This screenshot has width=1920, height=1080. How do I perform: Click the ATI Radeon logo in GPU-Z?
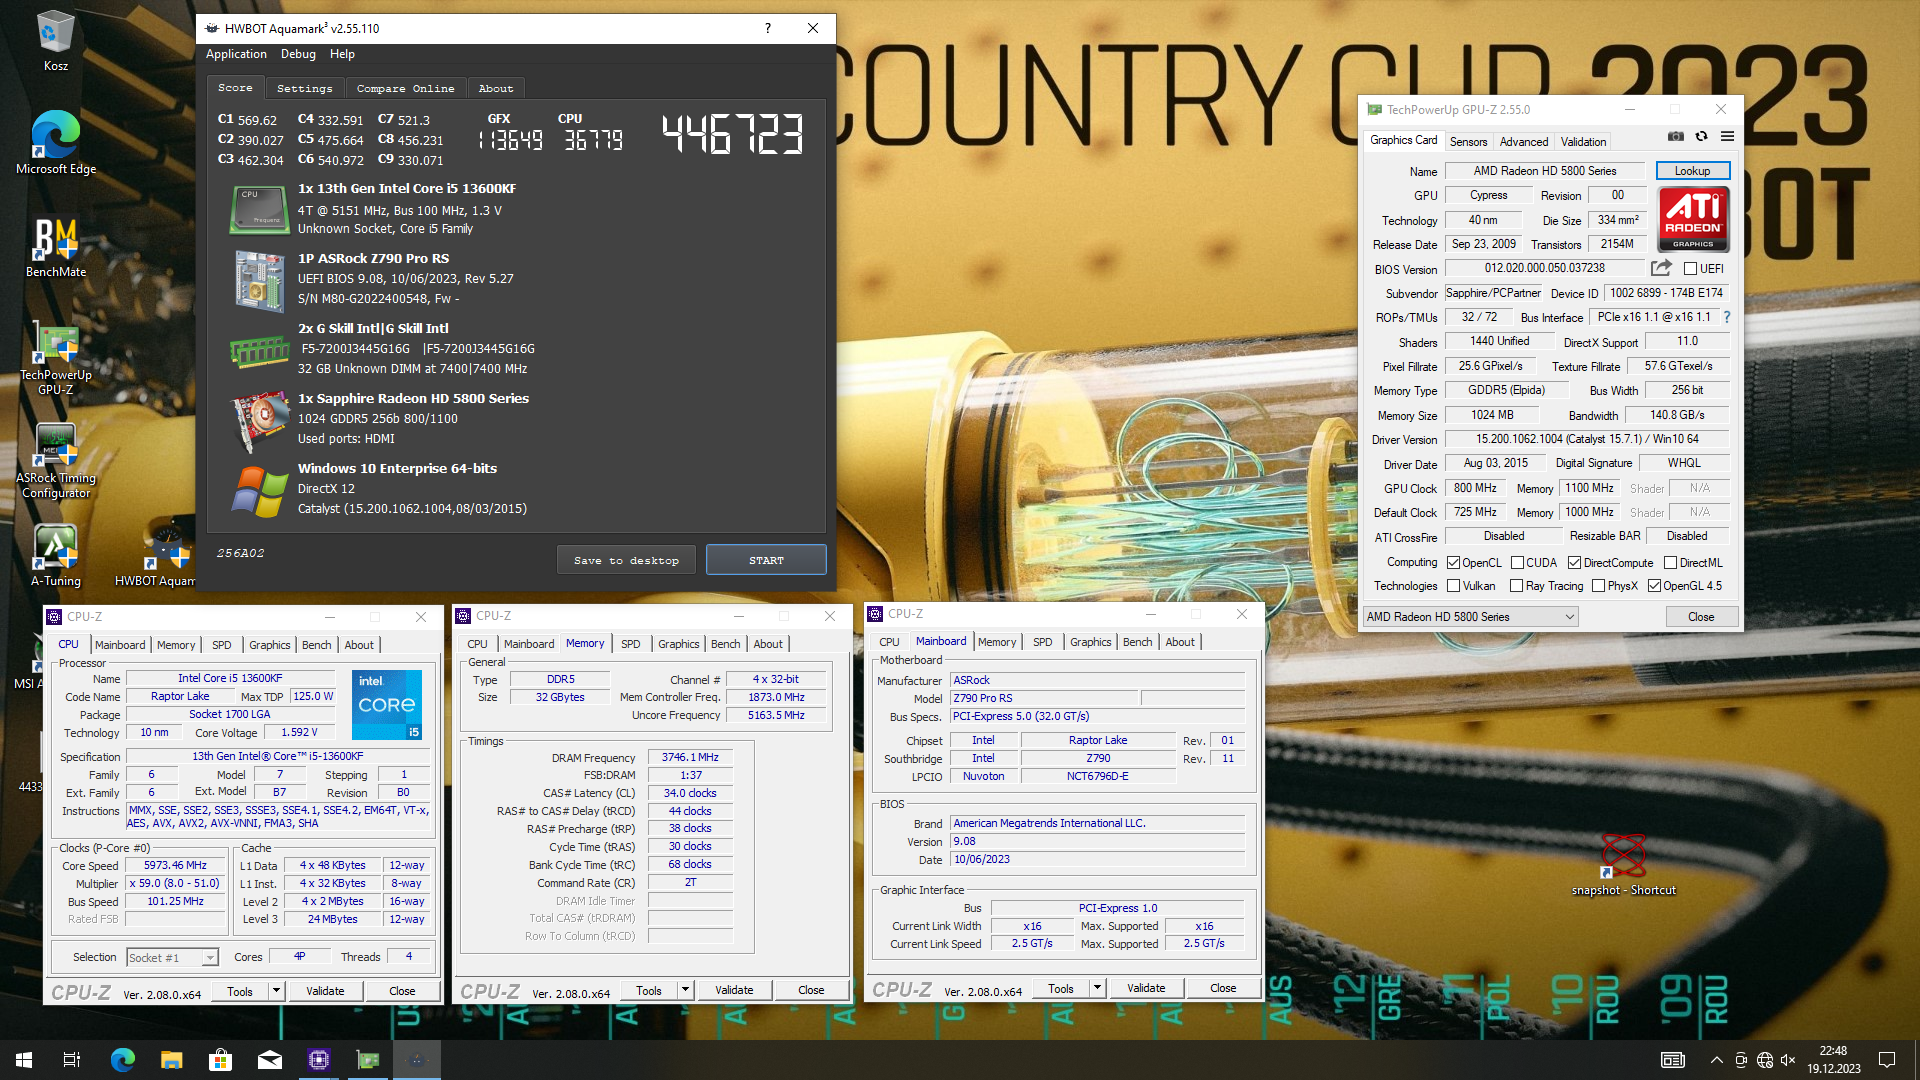(1693, 219)
